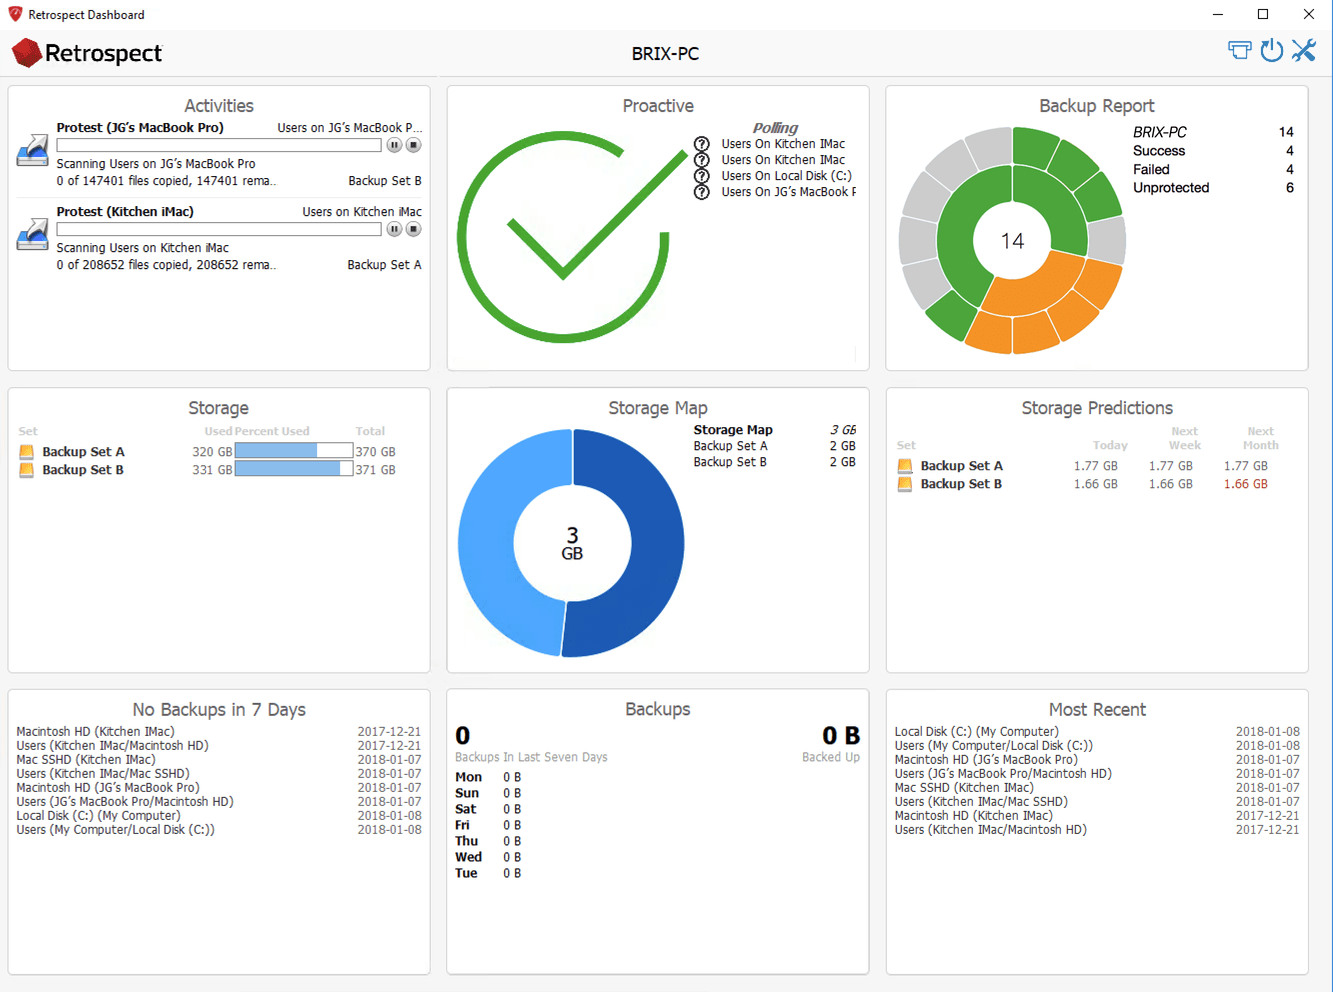The height and width of the screenshot is (992, 1333).
Task: Click the 'No Backups in 7 Days' panel title
Action: (x=219, y=710)
